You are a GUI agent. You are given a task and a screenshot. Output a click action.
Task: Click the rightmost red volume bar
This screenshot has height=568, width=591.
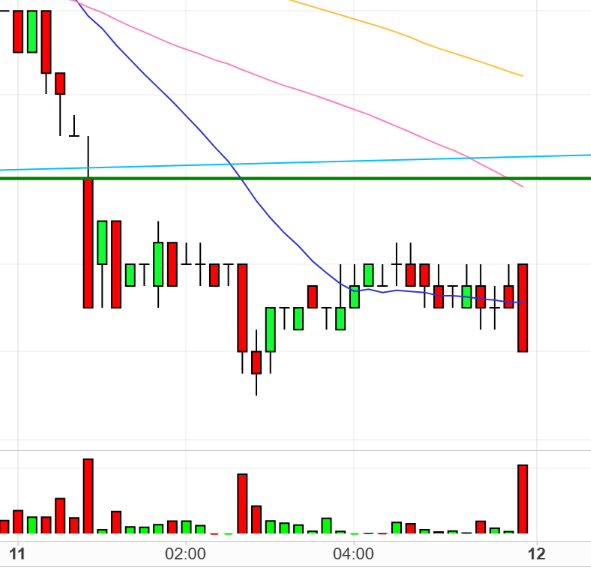coord(522,499)
